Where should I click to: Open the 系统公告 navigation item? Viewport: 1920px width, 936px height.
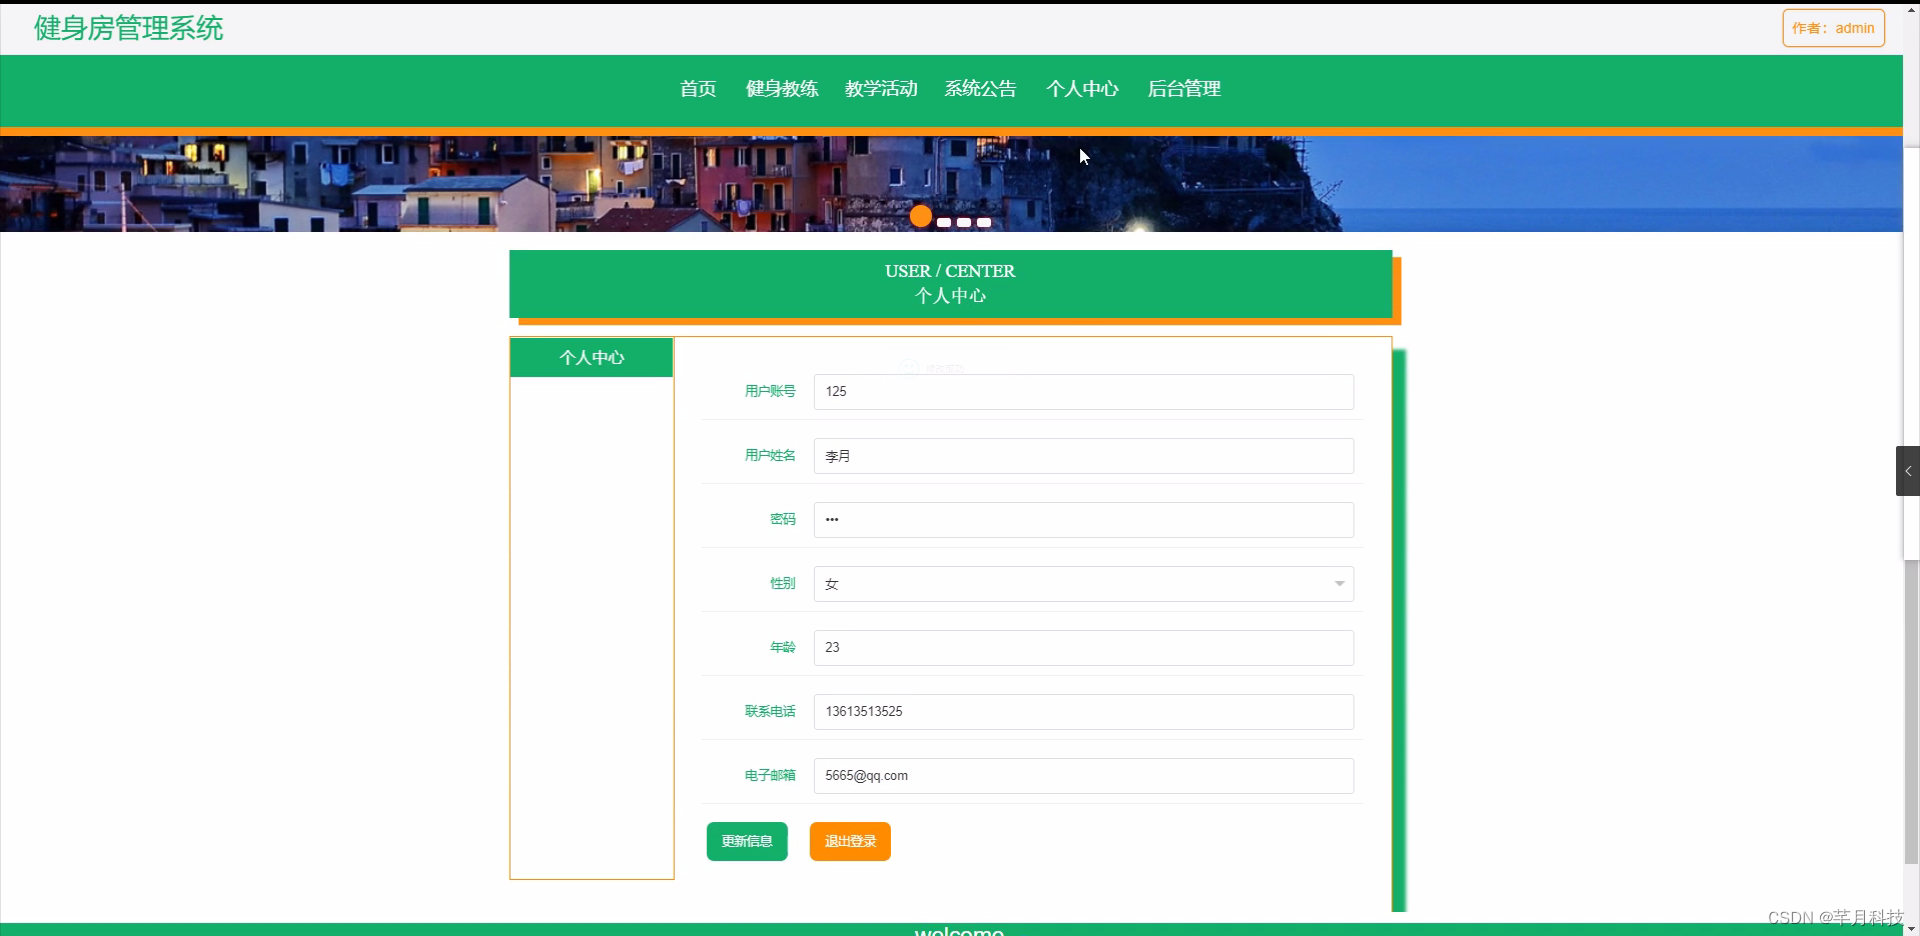point(979,88)
